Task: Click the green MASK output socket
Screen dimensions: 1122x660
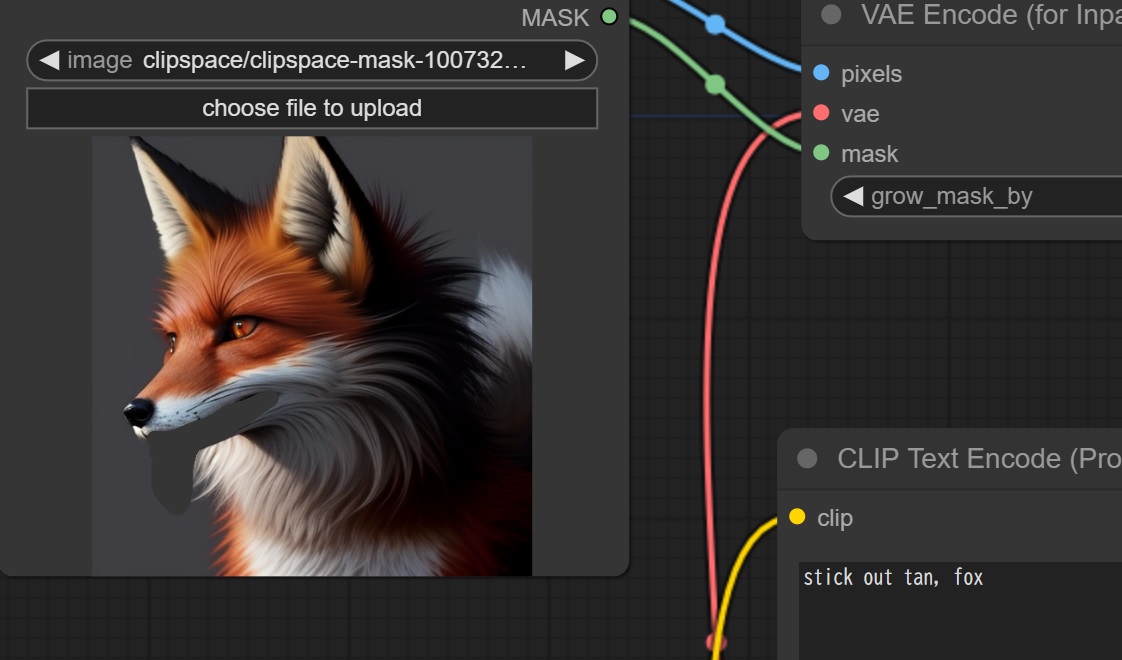Action: pos(609,16)
